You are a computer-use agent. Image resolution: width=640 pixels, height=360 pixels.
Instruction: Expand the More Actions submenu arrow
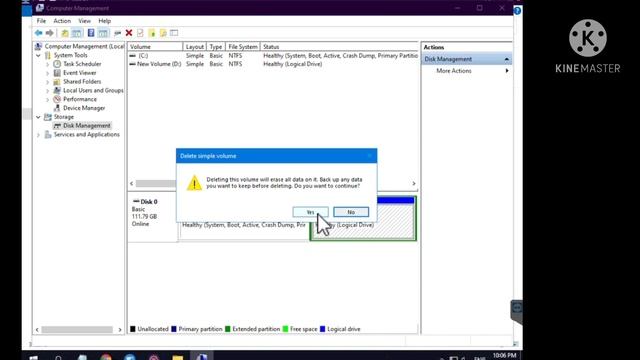(x=507, y=71)
